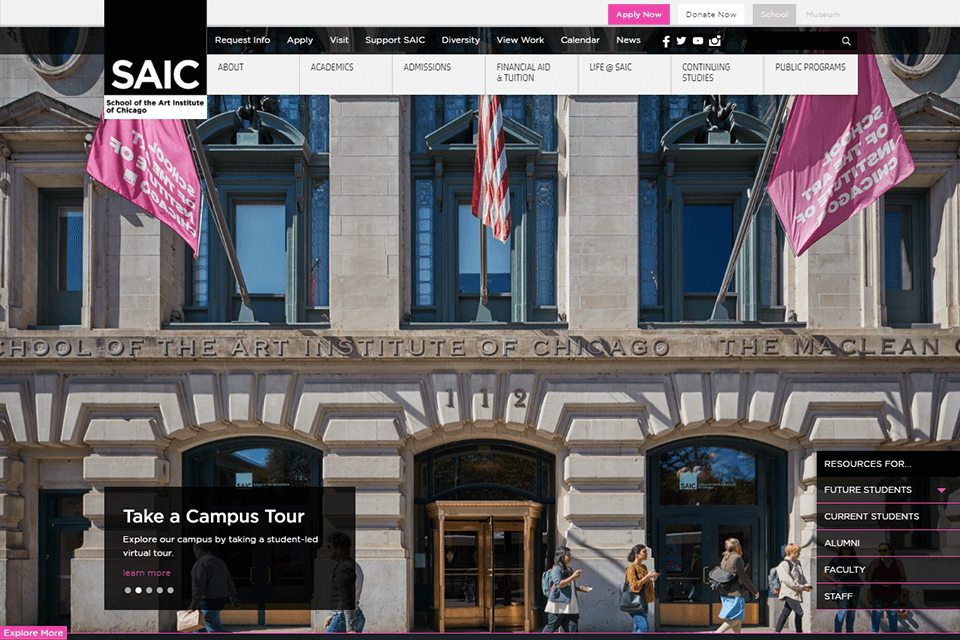
Task: Switch to the School tab
Action: (x=774, y=14)
